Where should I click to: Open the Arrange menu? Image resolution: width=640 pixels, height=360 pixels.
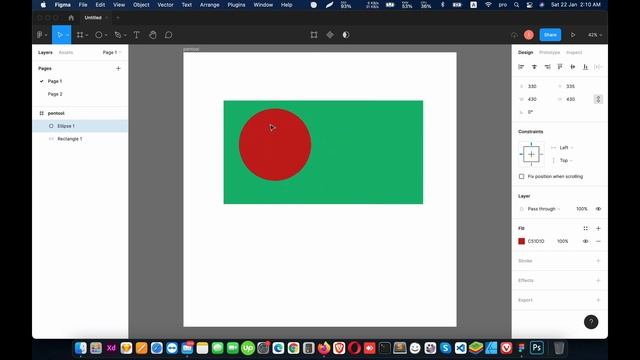click(210, 5)
